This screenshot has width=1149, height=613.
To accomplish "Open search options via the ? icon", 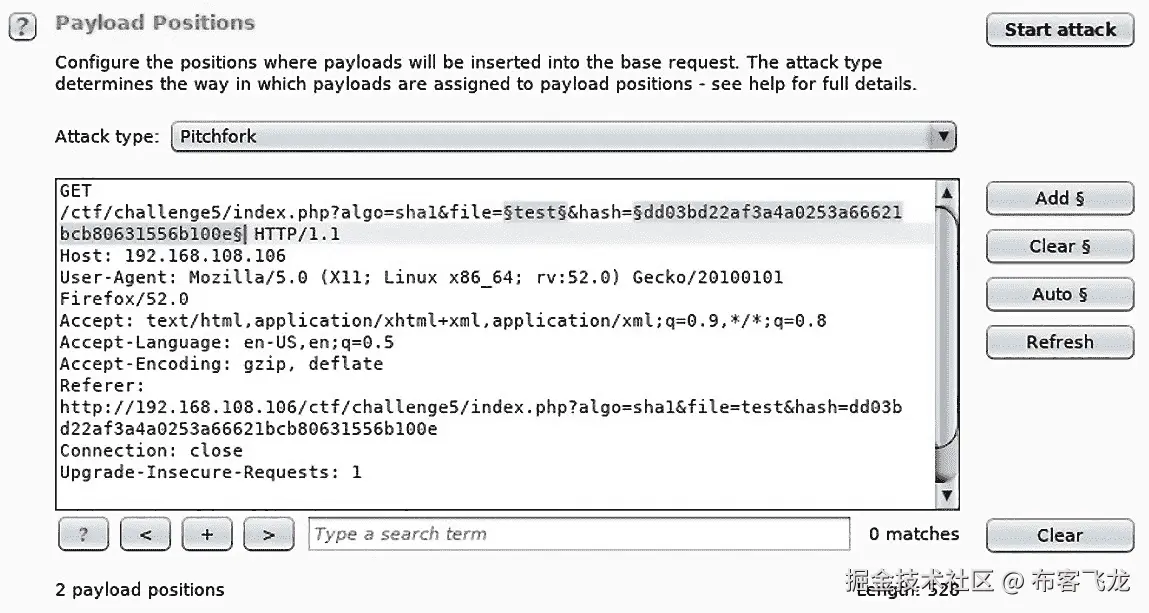I will [83, 533].
